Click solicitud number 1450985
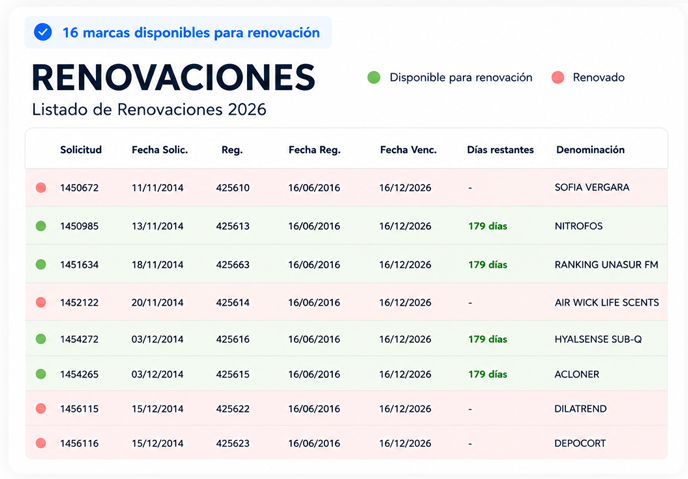 click(x=79, y=226)
